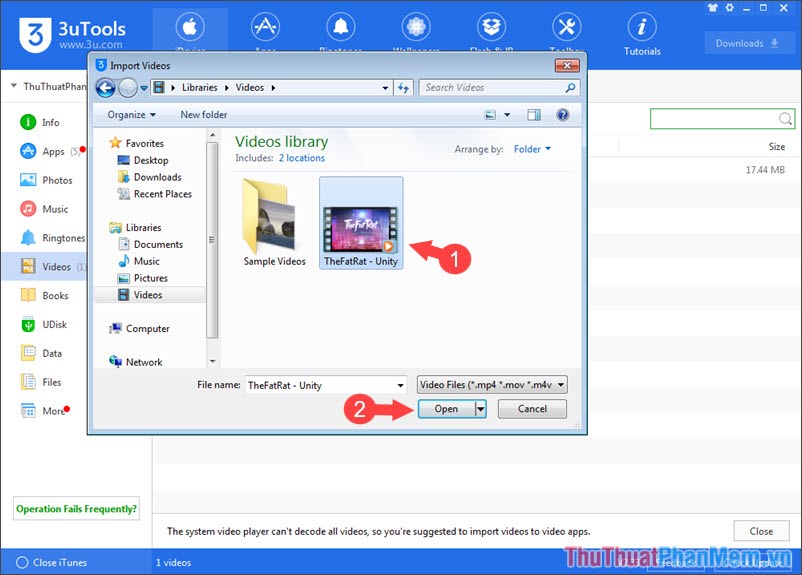Select the Music sidebar icon
Image resolution: width=802 pixels, height=575 pixels.
pyautogui.click(x=28, y=209)
